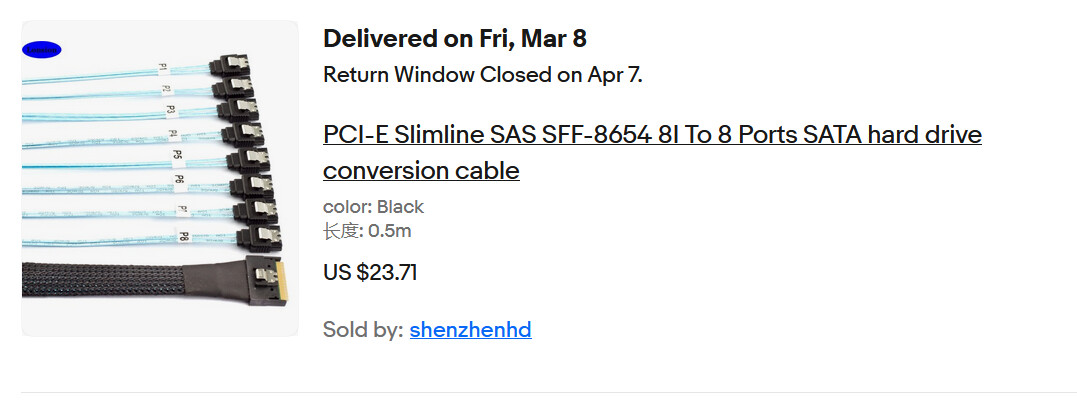Click the P5 cable label in image
Screen dimensions: 1077x400
pos(177,156)
